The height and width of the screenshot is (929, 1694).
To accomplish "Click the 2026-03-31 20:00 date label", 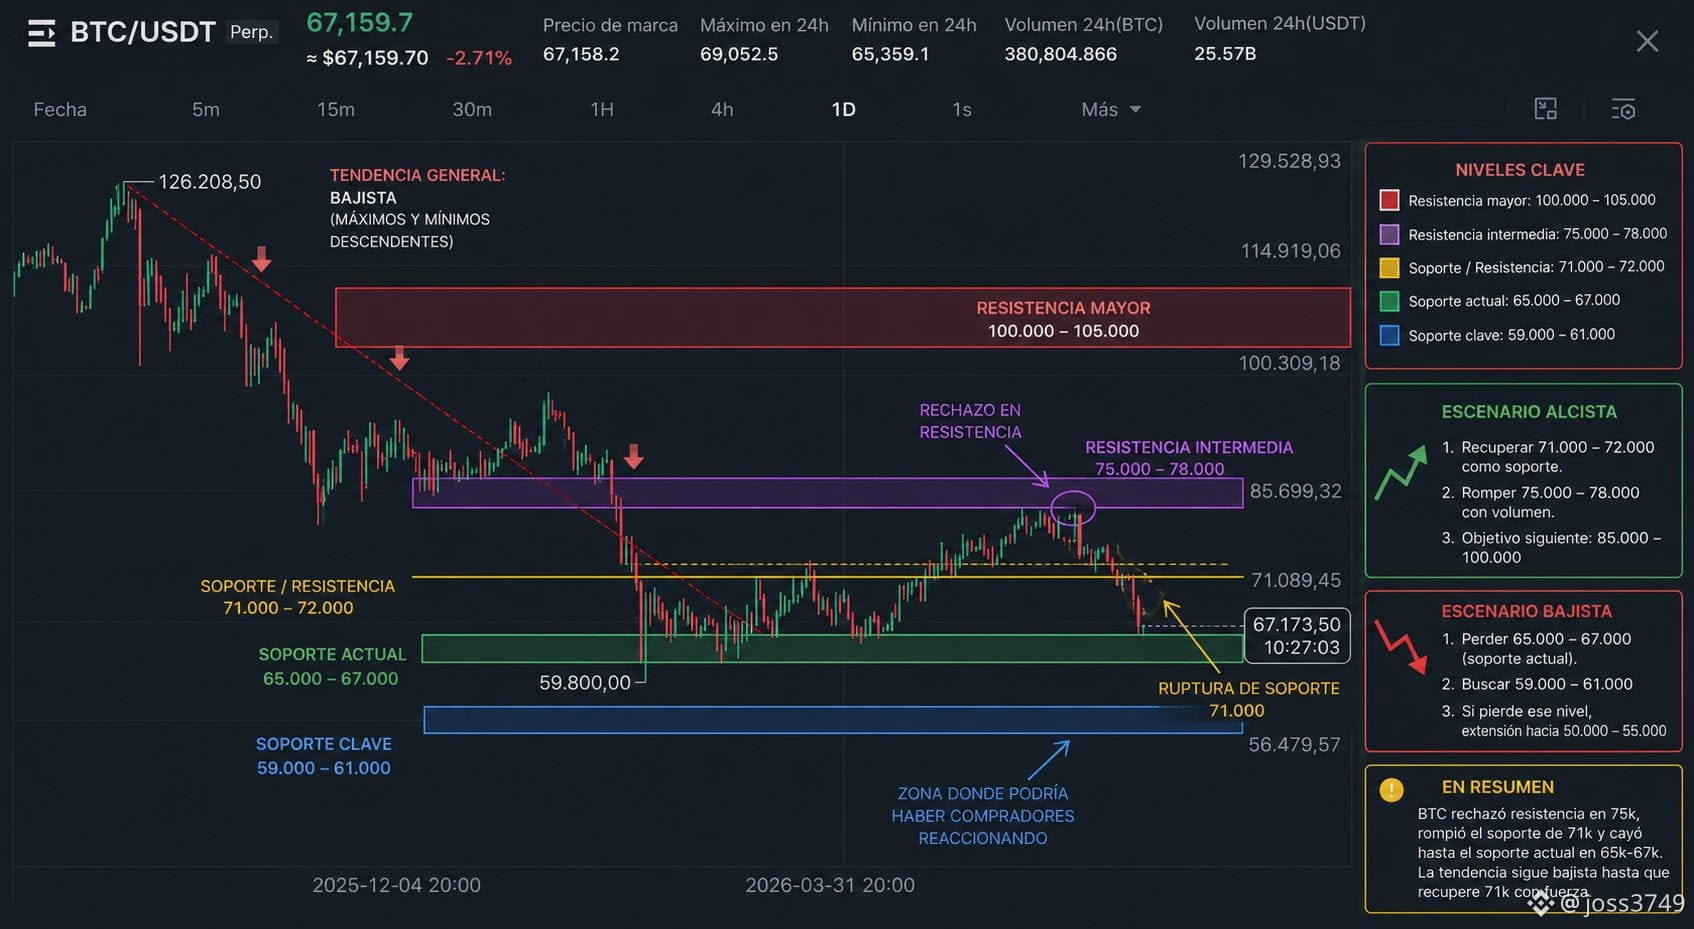I will tap(830, 885).
